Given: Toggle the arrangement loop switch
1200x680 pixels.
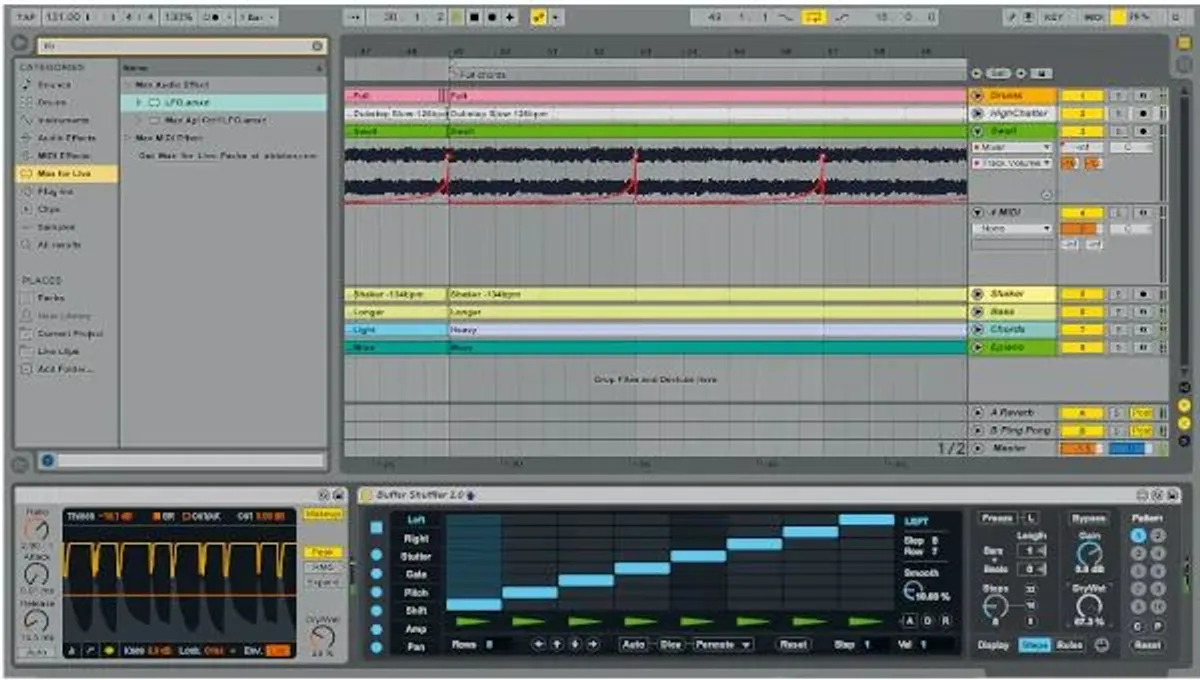Looking at the screenshot, I should 814,15.
